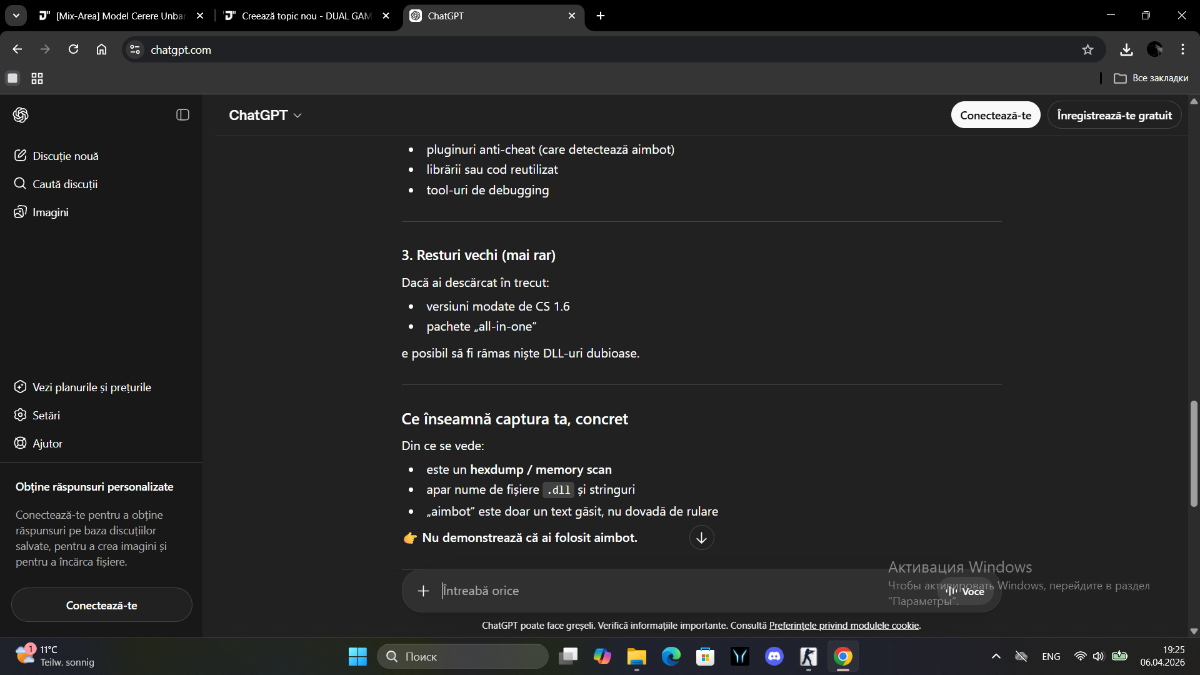The image size is (1200, 675).
Task: Start a new chat via Discuție nouă
Action: click(x=65, y=156)
